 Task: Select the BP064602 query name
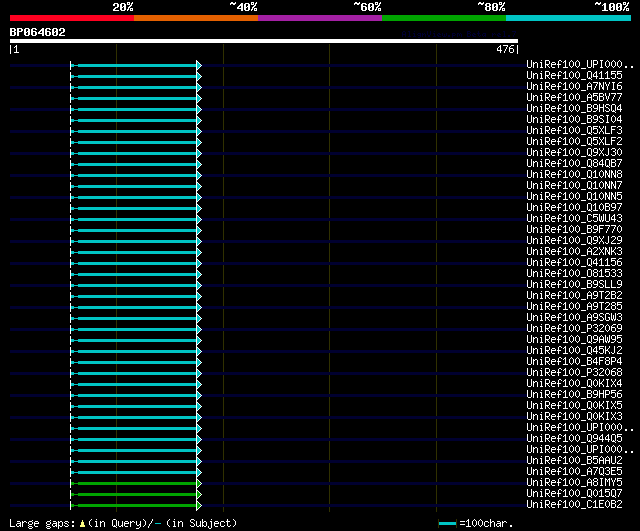click(38, 32)
